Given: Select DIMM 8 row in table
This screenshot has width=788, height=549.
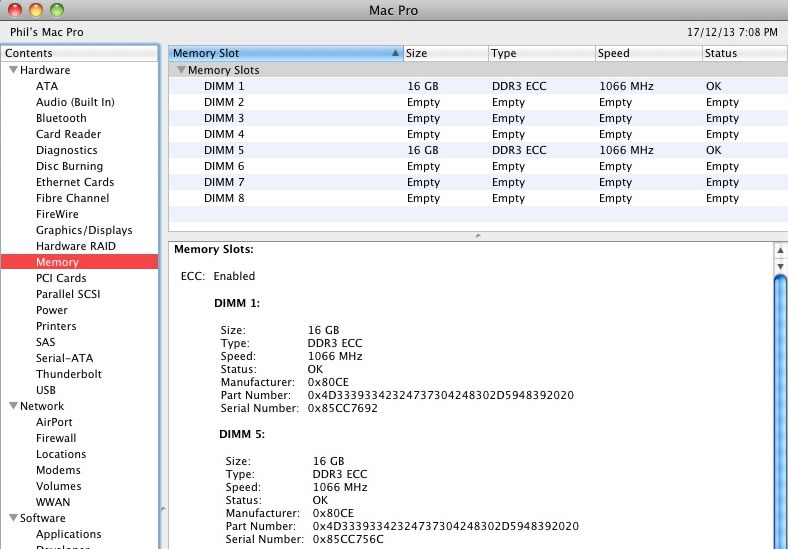Looking at the screenshot, I should pos(478,198).
